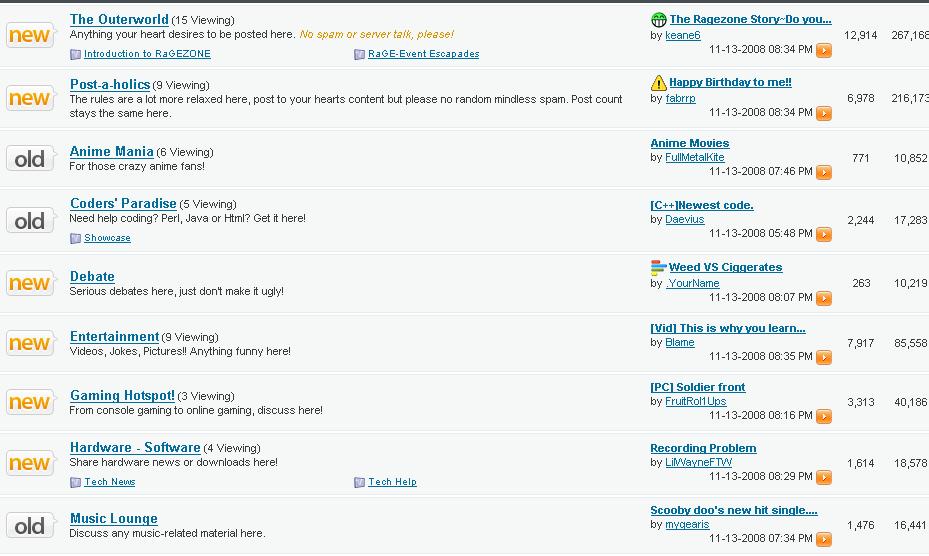Viewport: 929px width, 556px height.
Task: Open the Debate forum
Action: point(92,277)
